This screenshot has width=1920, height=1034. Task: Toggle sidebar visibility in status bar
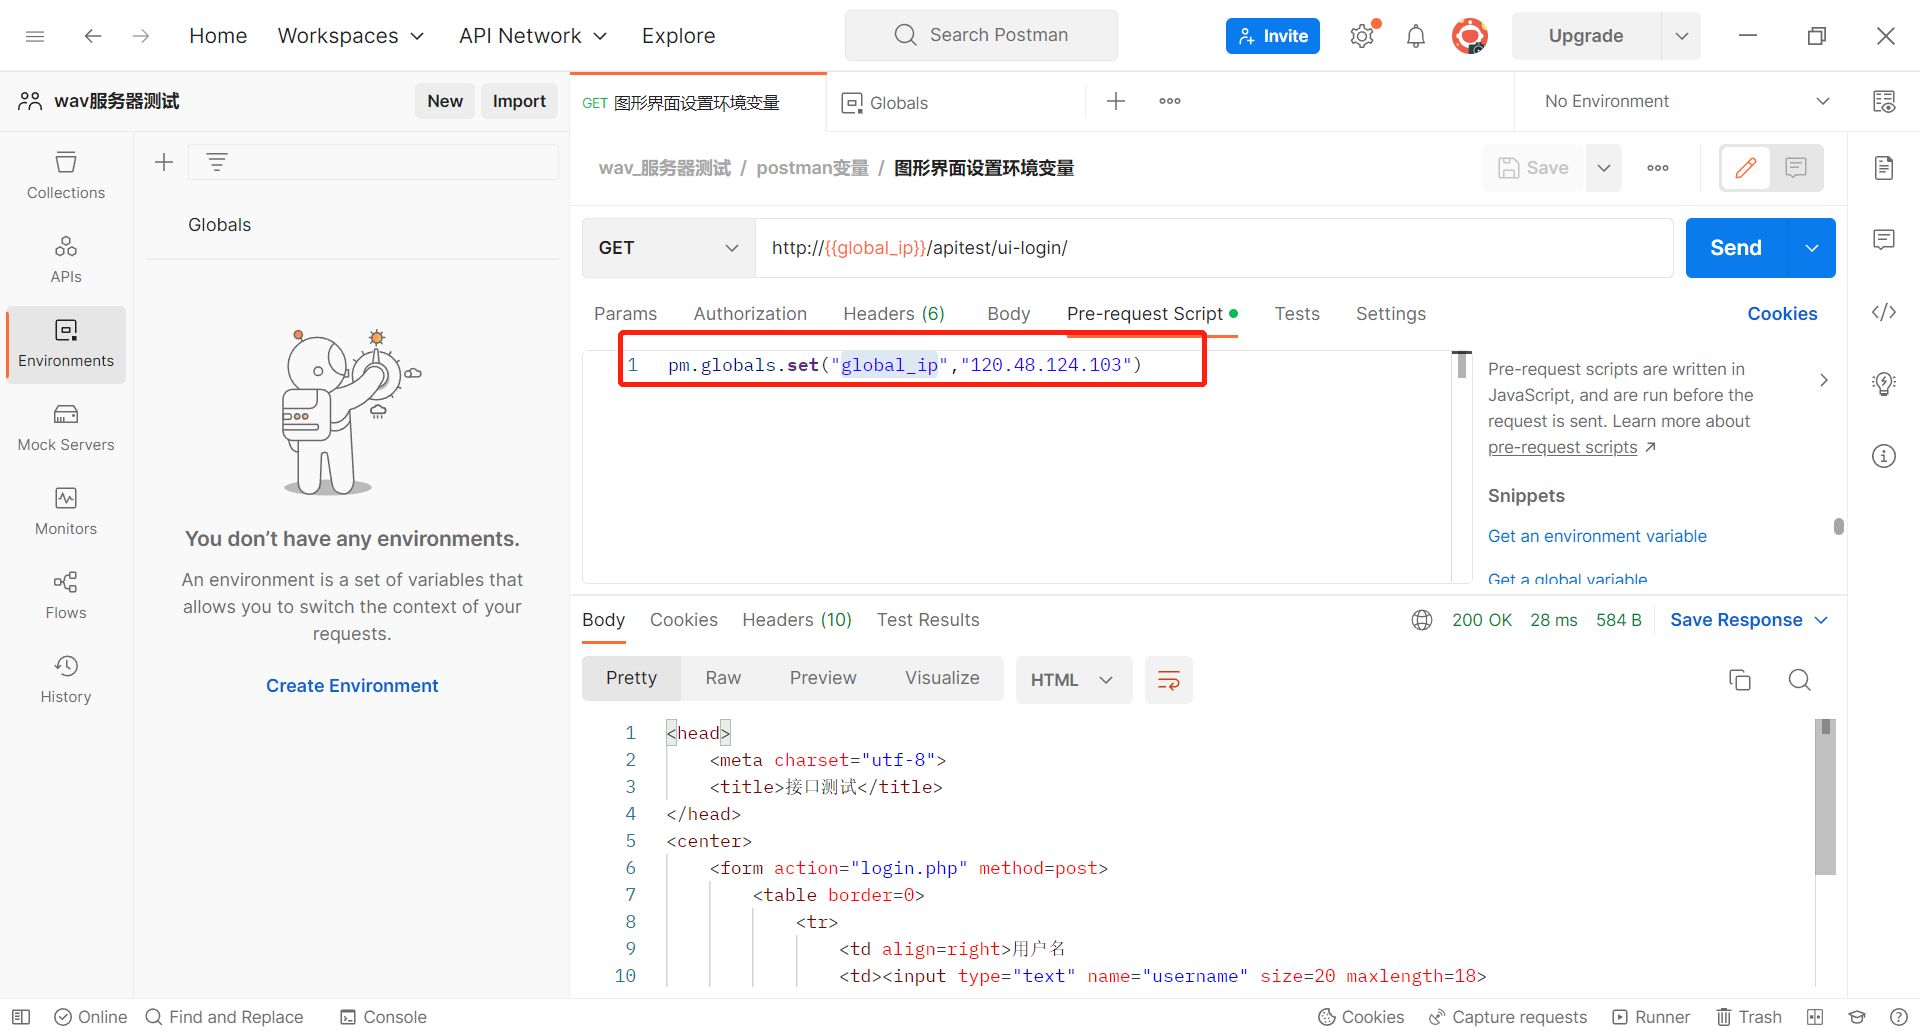[21, 1017]
